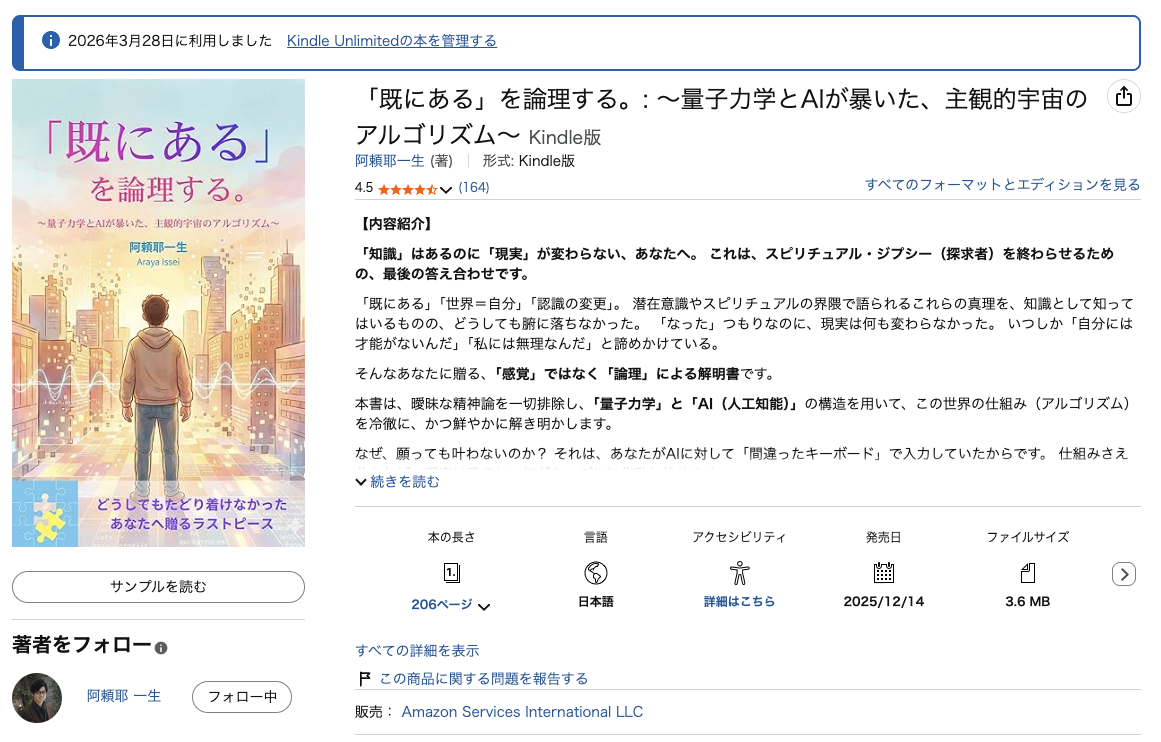Expand the description with 続きを読む
This screenshot has height=742, width=1161.
click(398, 482)
